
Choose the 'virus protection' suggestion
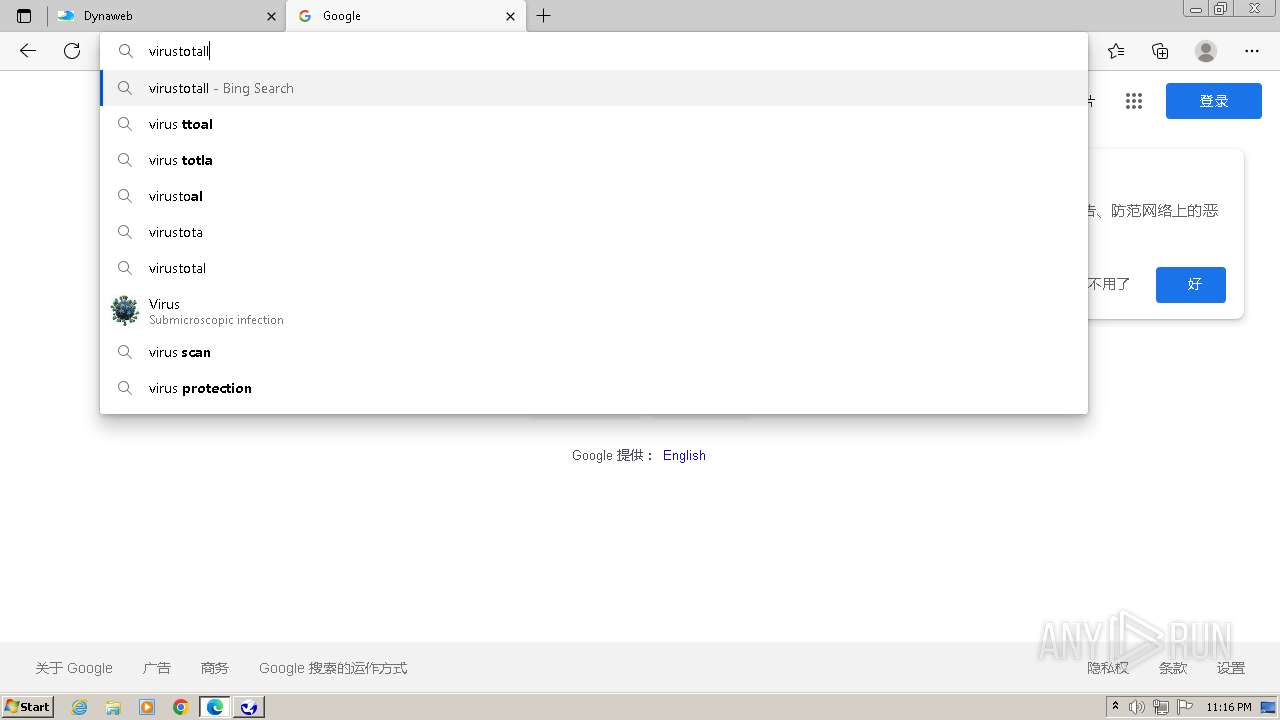click(x=594, y=388)
